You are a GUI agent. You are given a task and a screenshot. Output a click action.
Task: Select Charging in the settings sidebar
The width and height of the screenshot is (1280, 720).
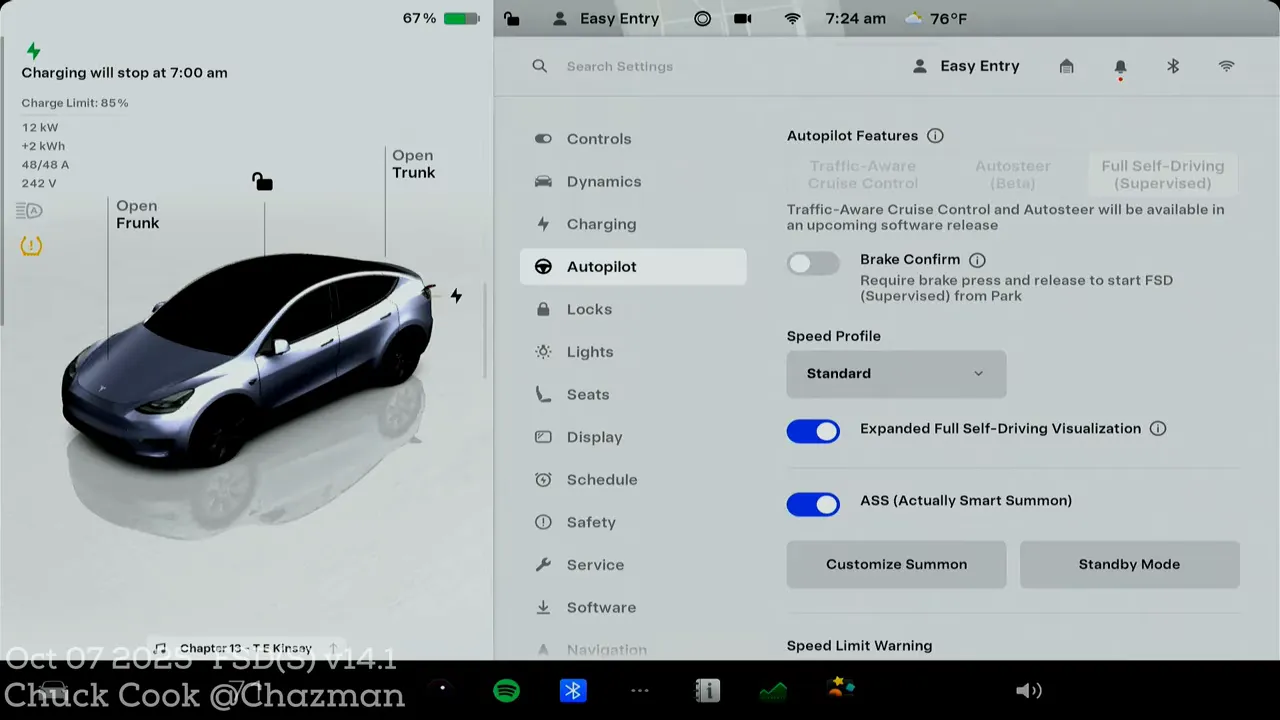(x=601, y=224)
